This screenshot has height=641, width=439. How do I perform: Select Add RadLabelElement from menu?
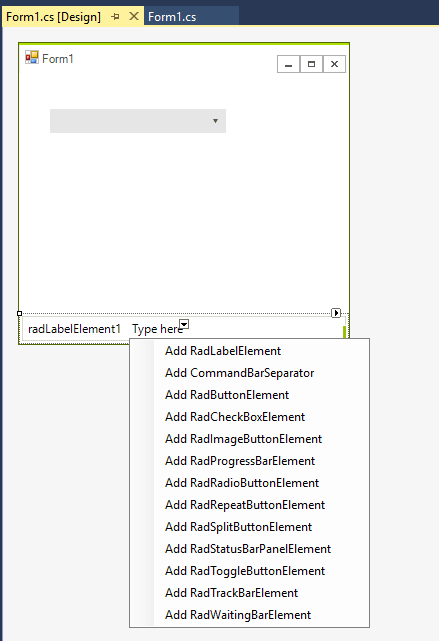point(249,351)
